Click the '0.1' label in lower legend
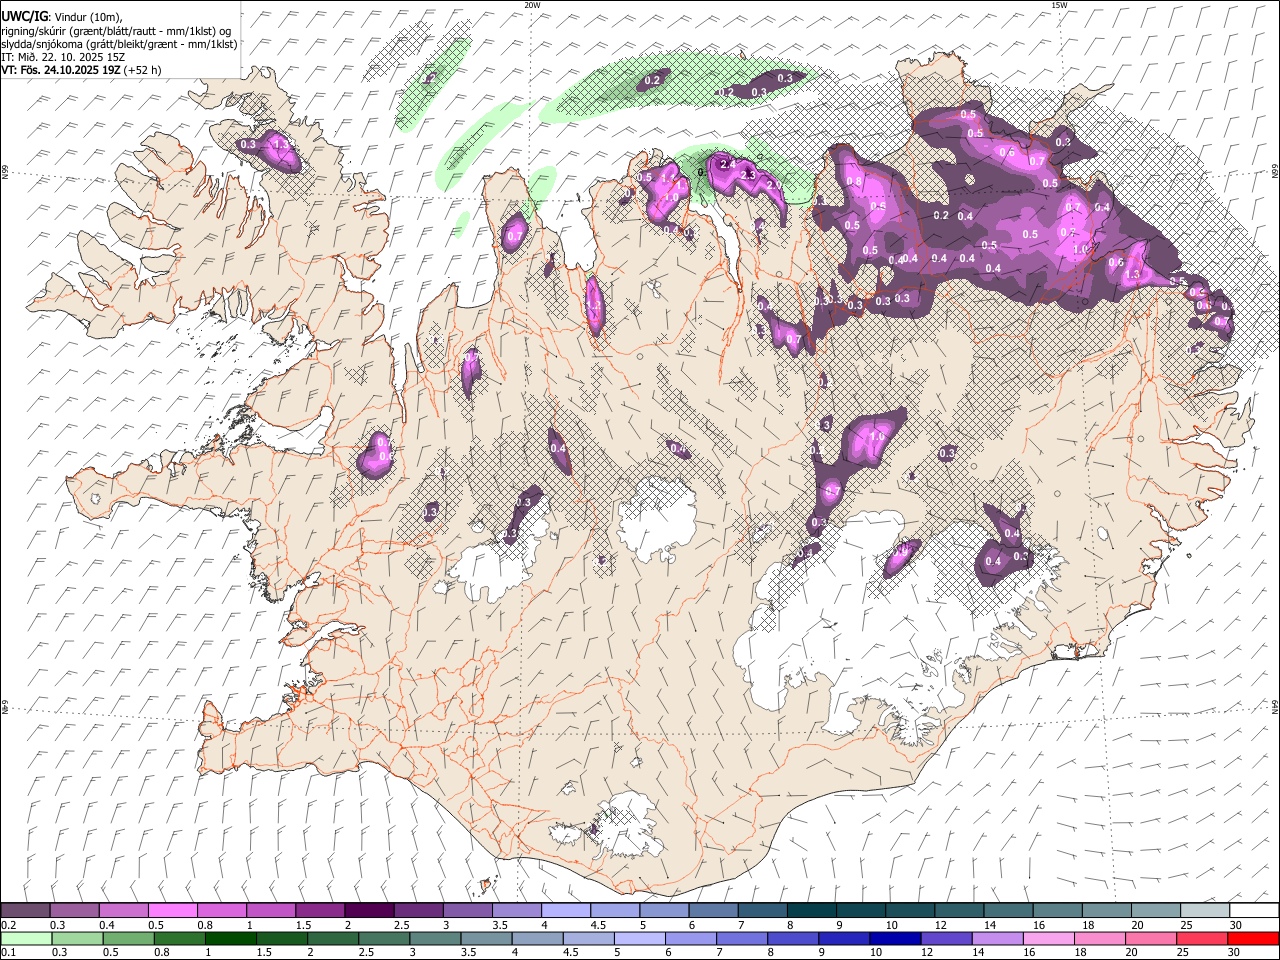The image size is (1280, 960). (9, 953)
